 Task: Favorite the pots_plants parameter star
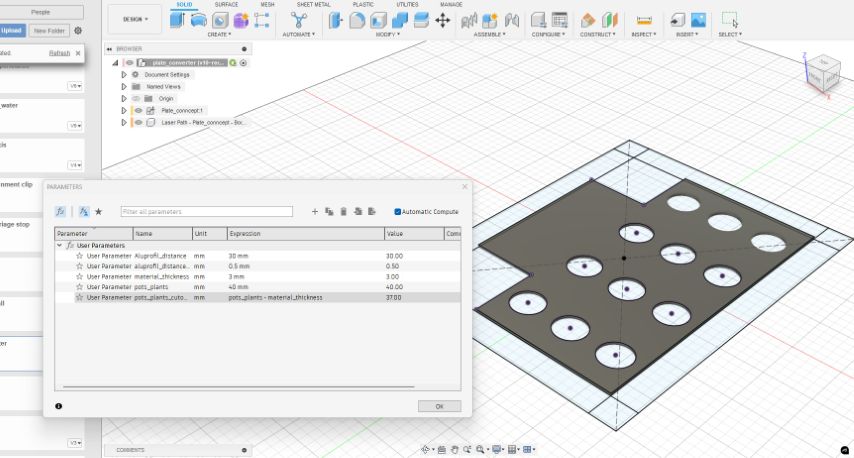80,286
